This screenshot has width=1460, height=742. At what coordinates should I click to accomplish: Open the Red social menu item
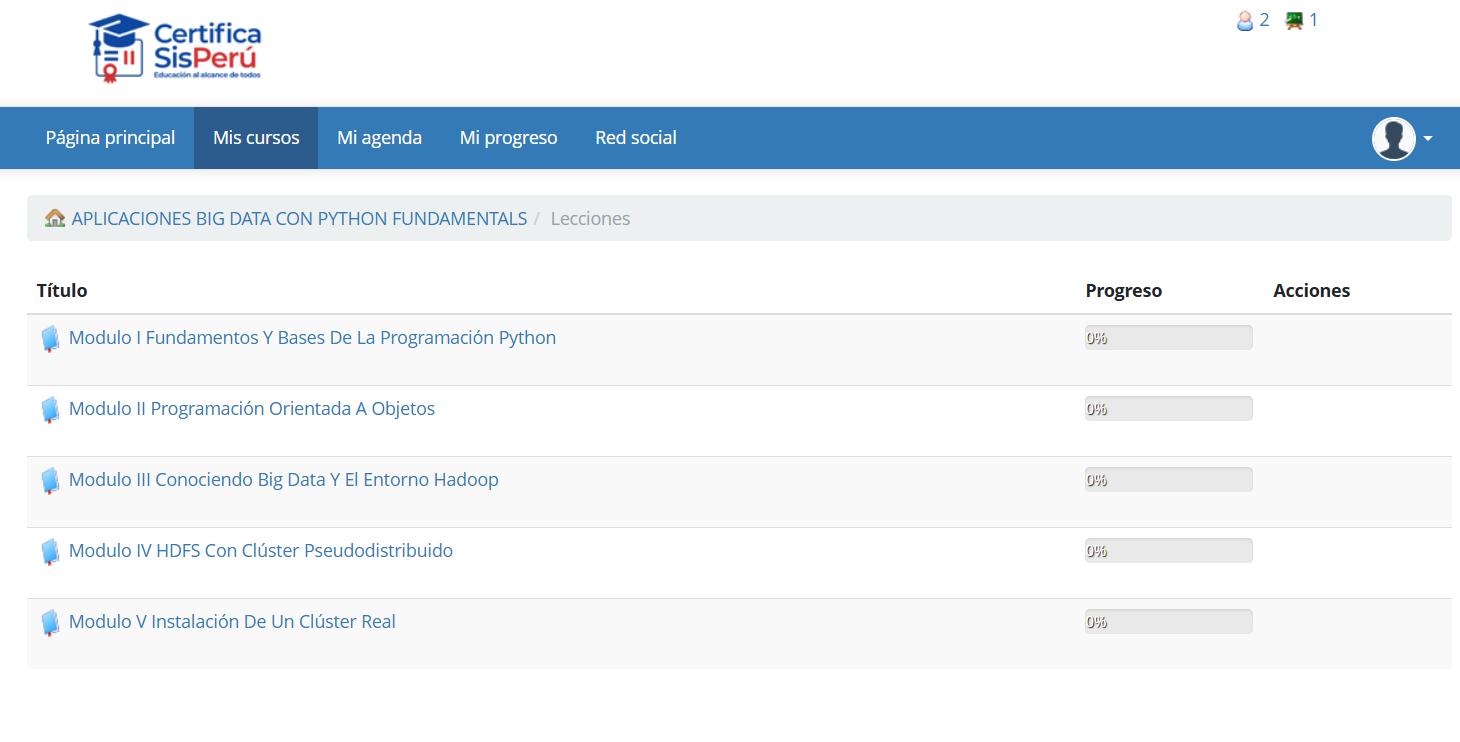tap(636, 138)
